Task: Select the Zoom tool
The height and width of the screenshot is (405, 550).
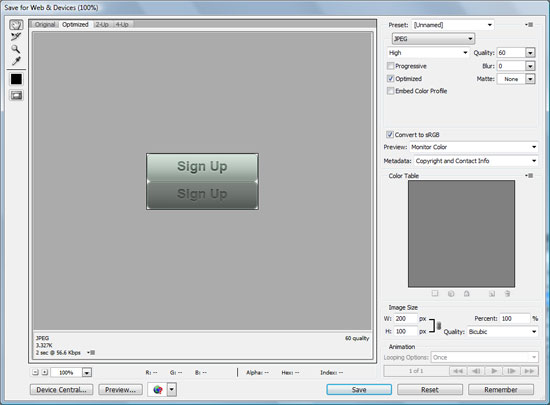Action: tap(15, 49)
